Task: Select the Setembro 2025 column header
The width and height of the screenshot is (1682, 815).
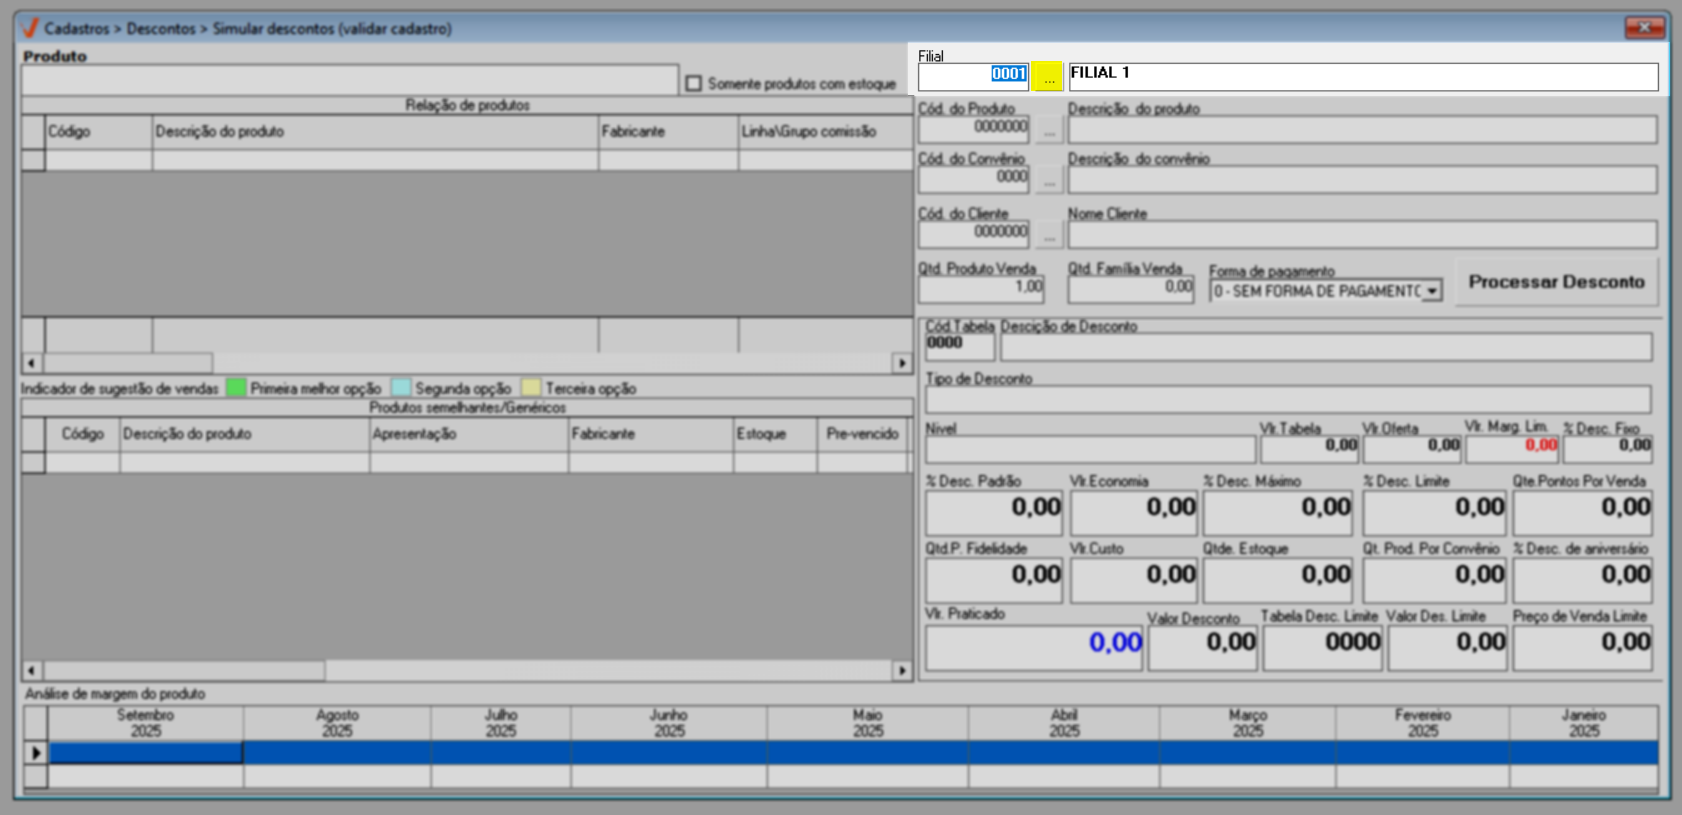Action: (x=146, y=723)
